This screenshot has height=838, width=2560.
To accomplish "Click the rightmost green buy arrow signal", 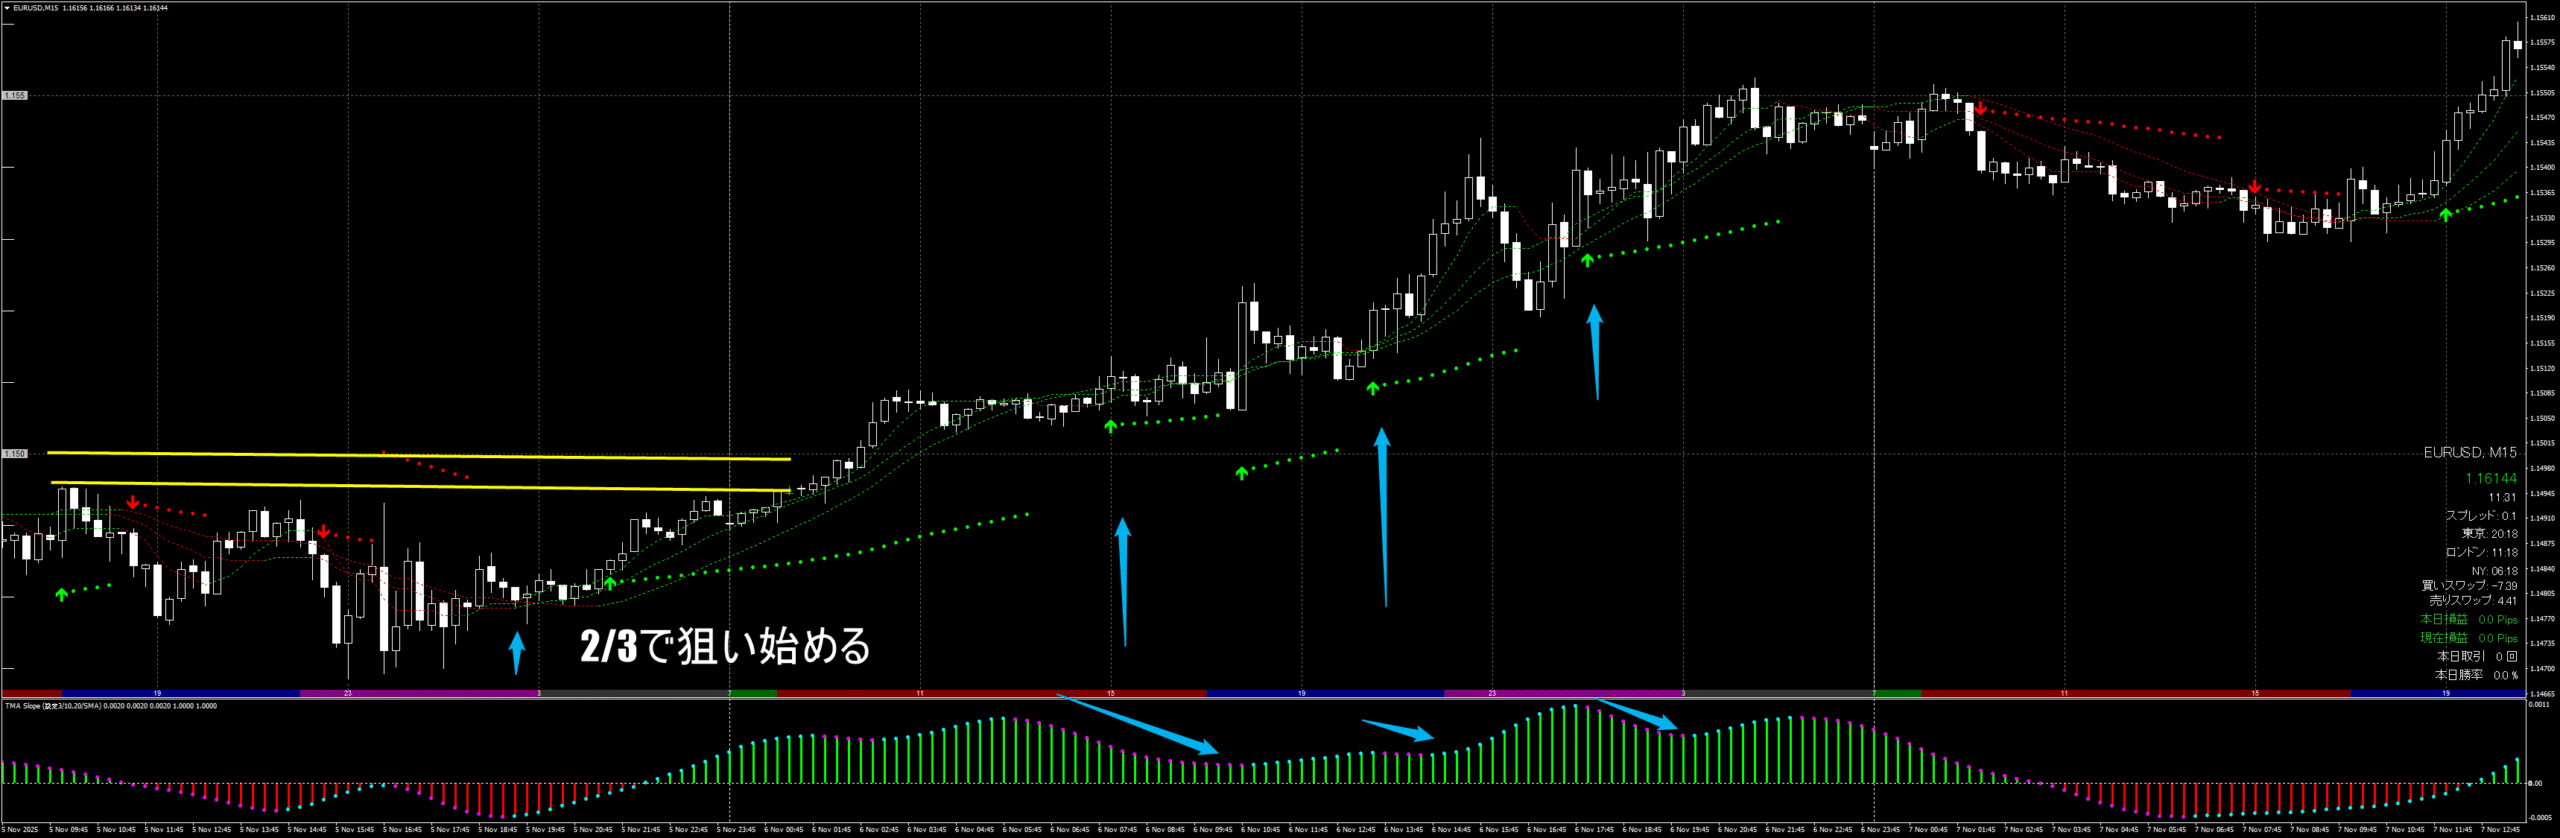I will tap(2446, 214).
